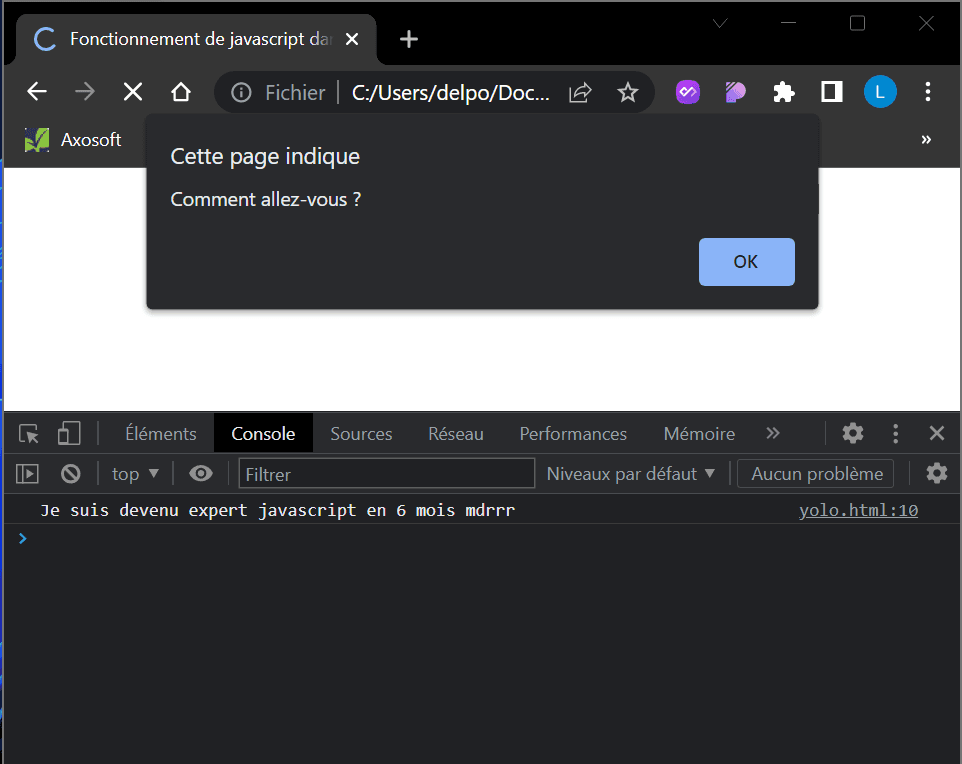Screen dimensions: 962x764
Task: Click the share page icon in address bar
Action: pos(580,92)
